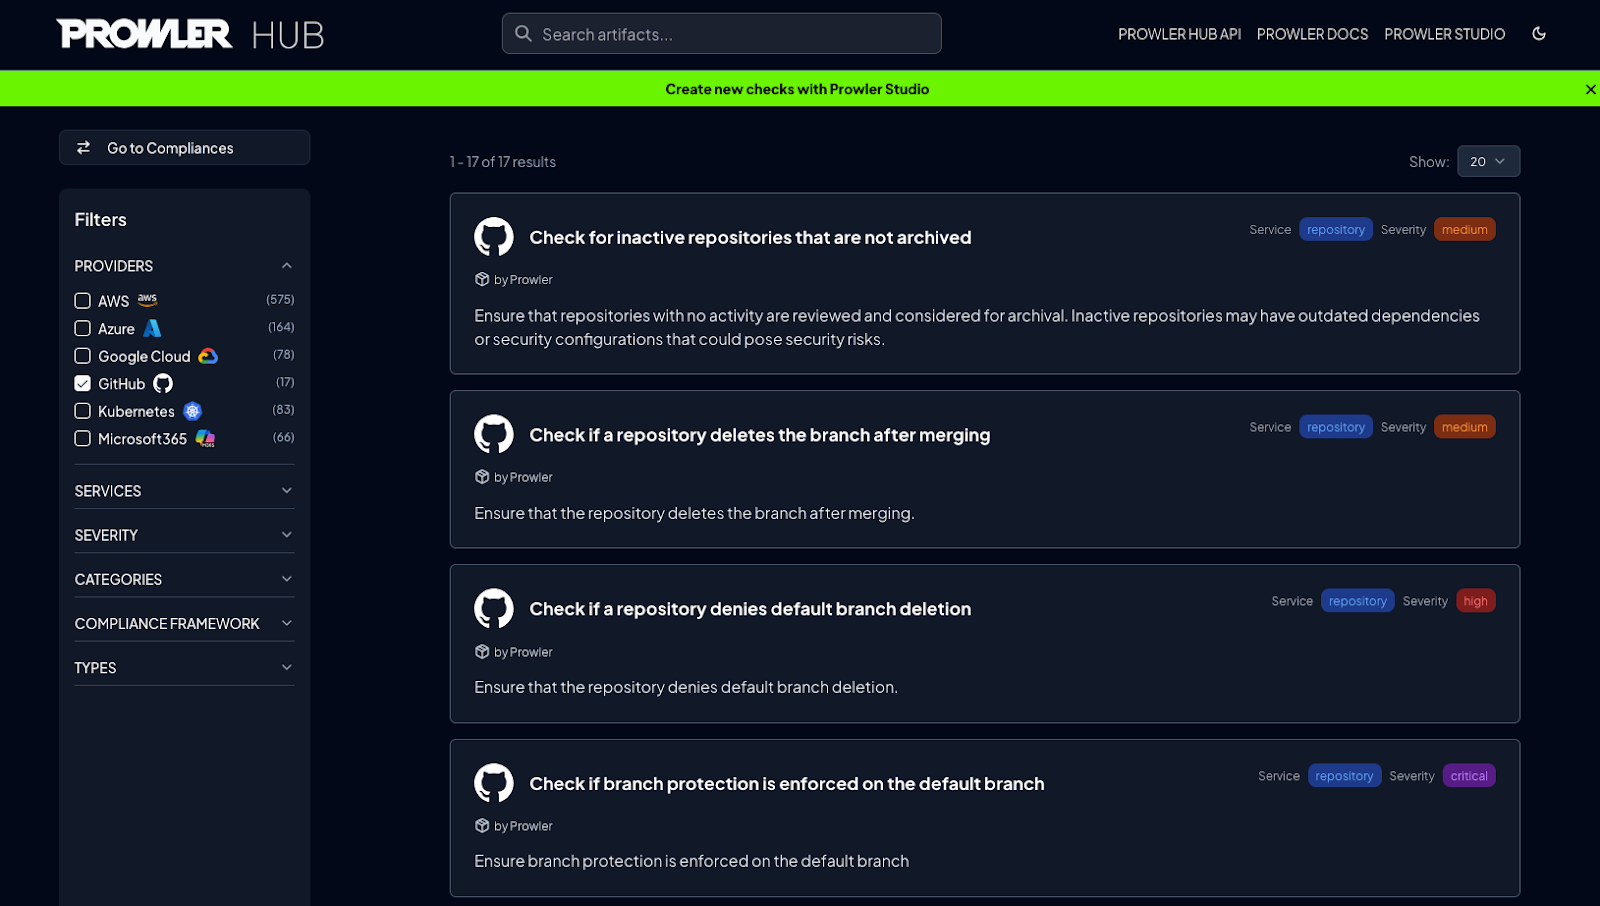Click Create new checks with Prowler Studio link
The height and width of the screenshot is (906, 1600).
point(797,89)
